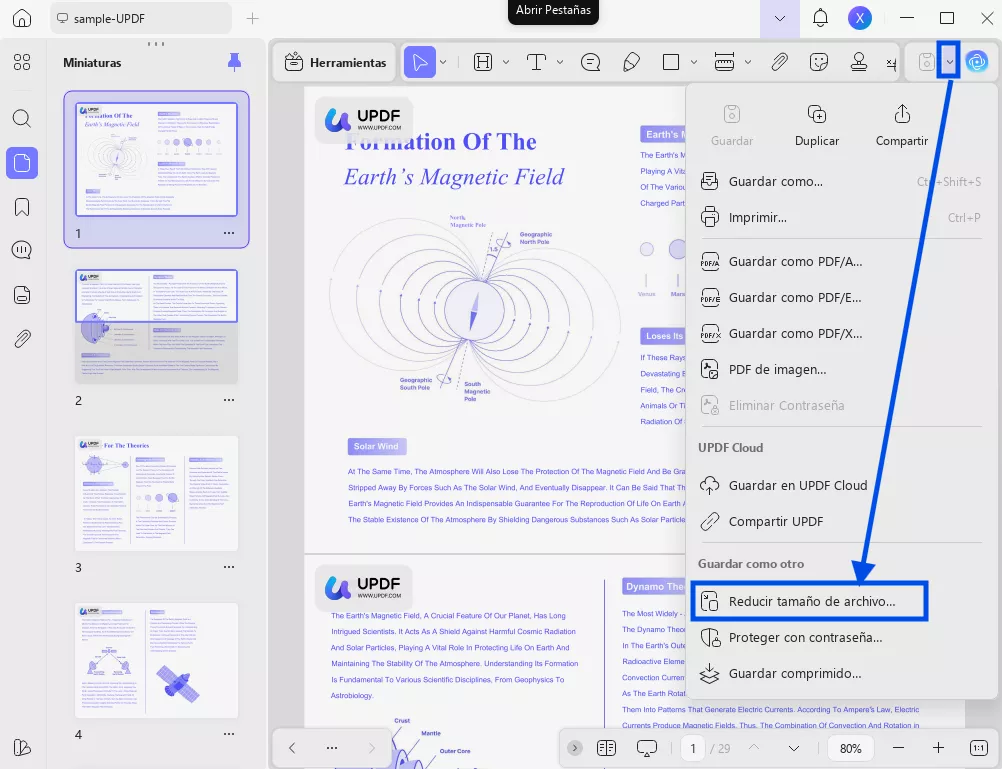This screenshot has height=769, width=1002.
Task: Add a new tab with plus button
Action: tap(252, 19)
